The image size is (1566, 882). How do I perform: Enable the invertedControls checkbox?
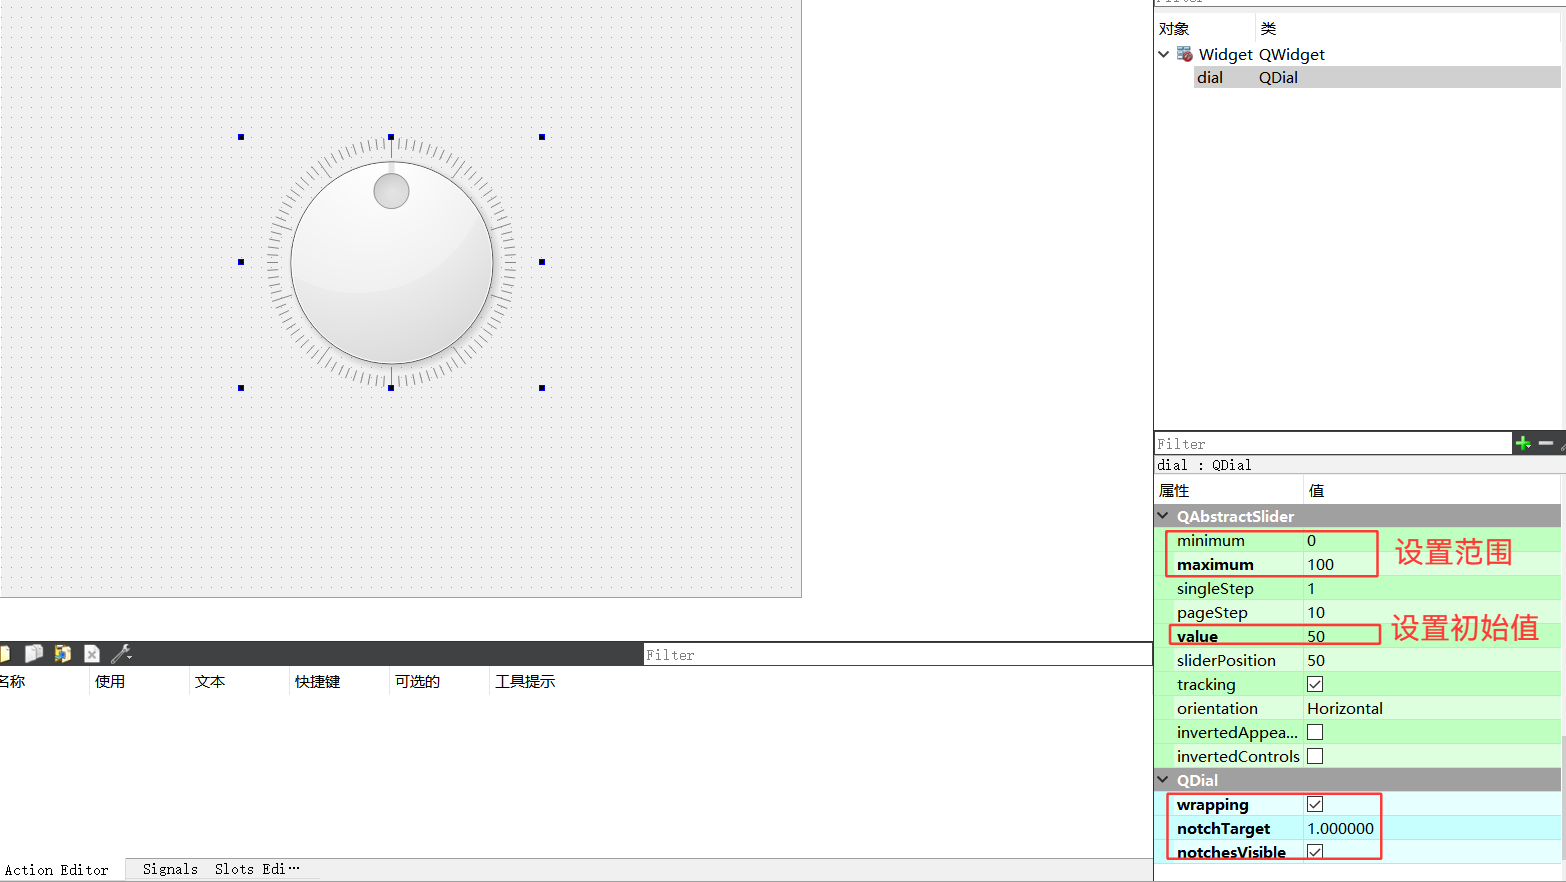1315,756
